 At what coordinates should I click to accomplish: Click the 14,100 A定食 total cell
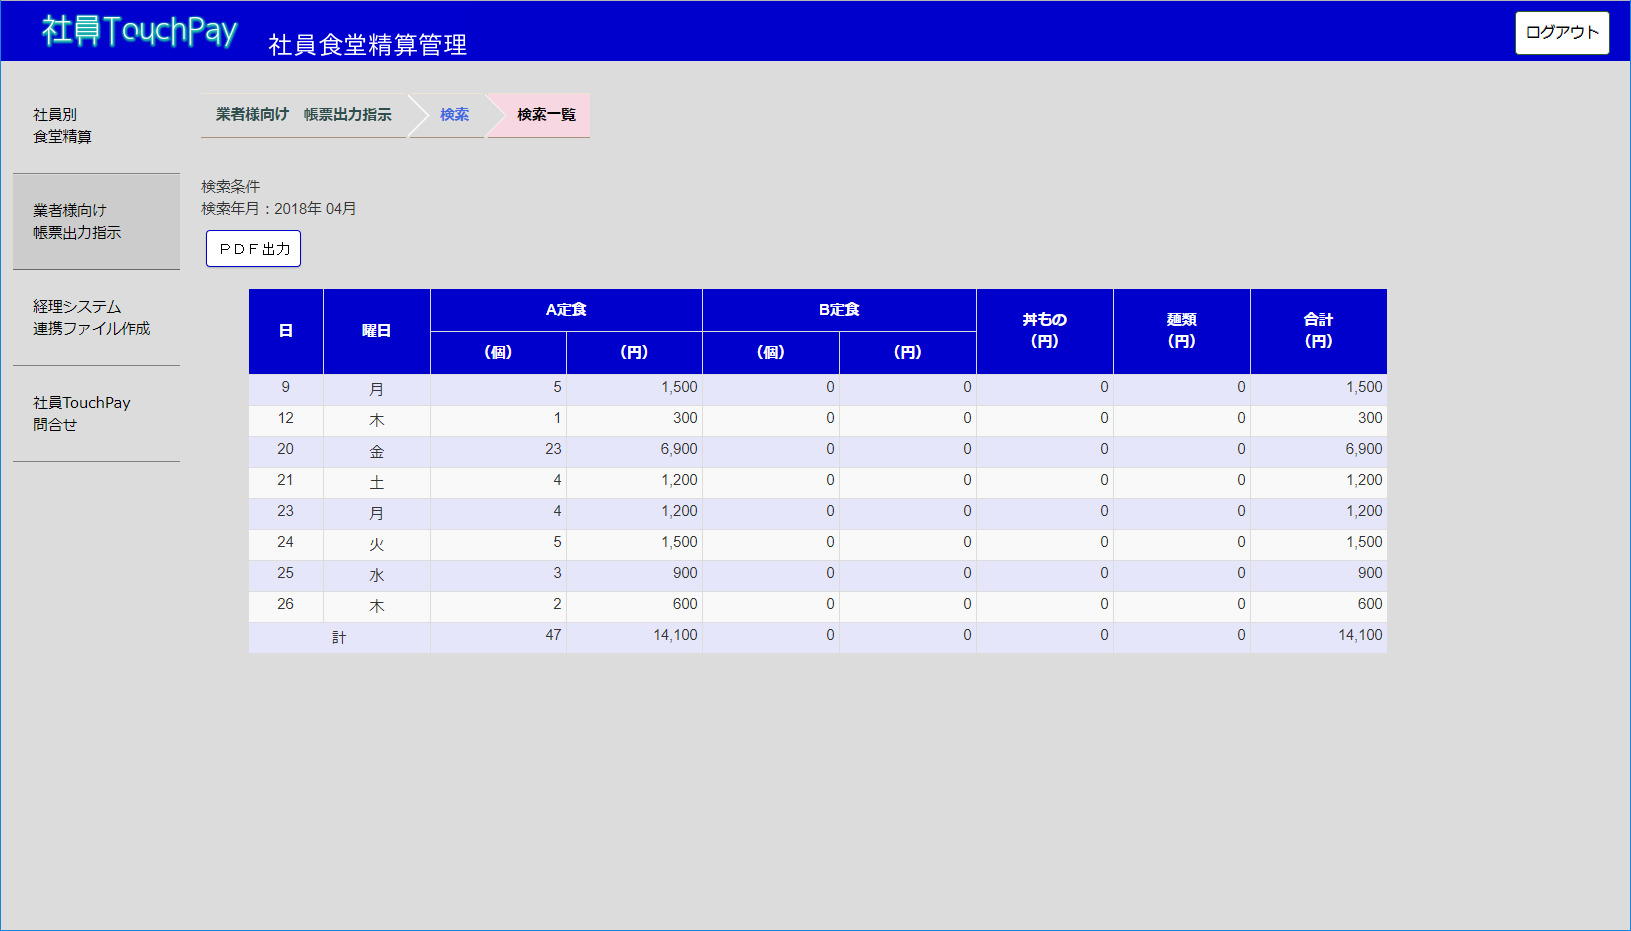tap(634, 637)
